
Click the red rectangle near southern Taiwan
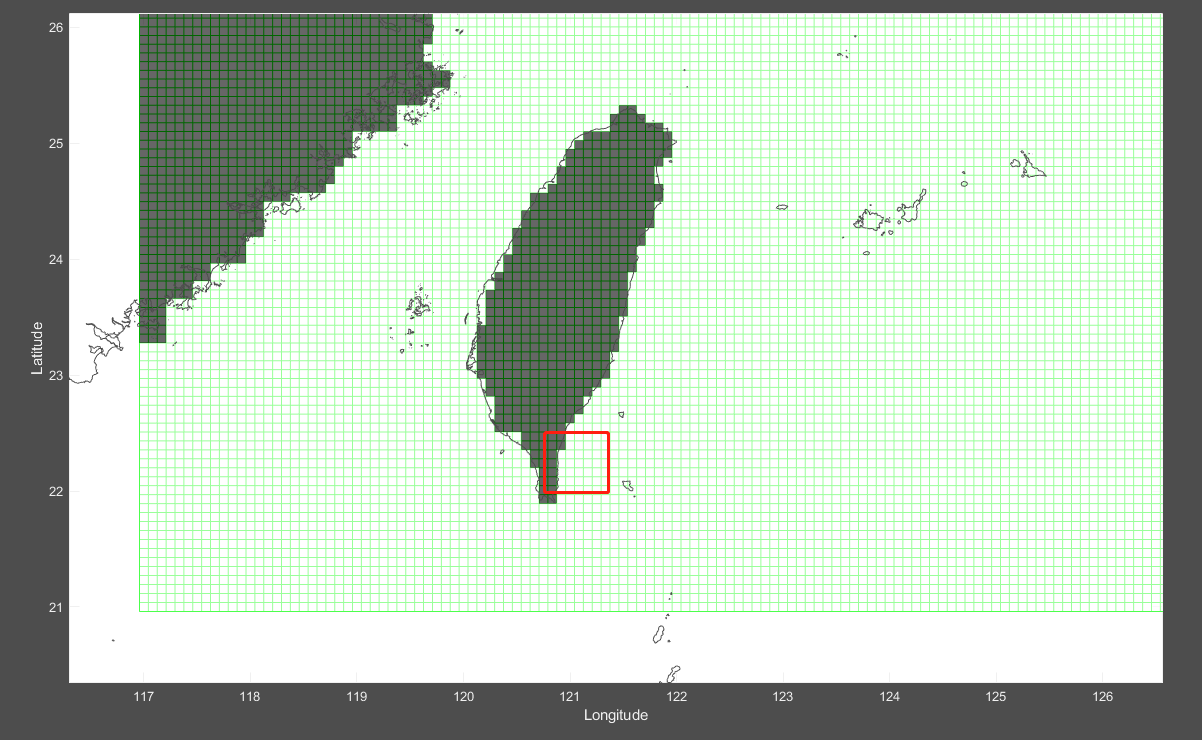577,460
